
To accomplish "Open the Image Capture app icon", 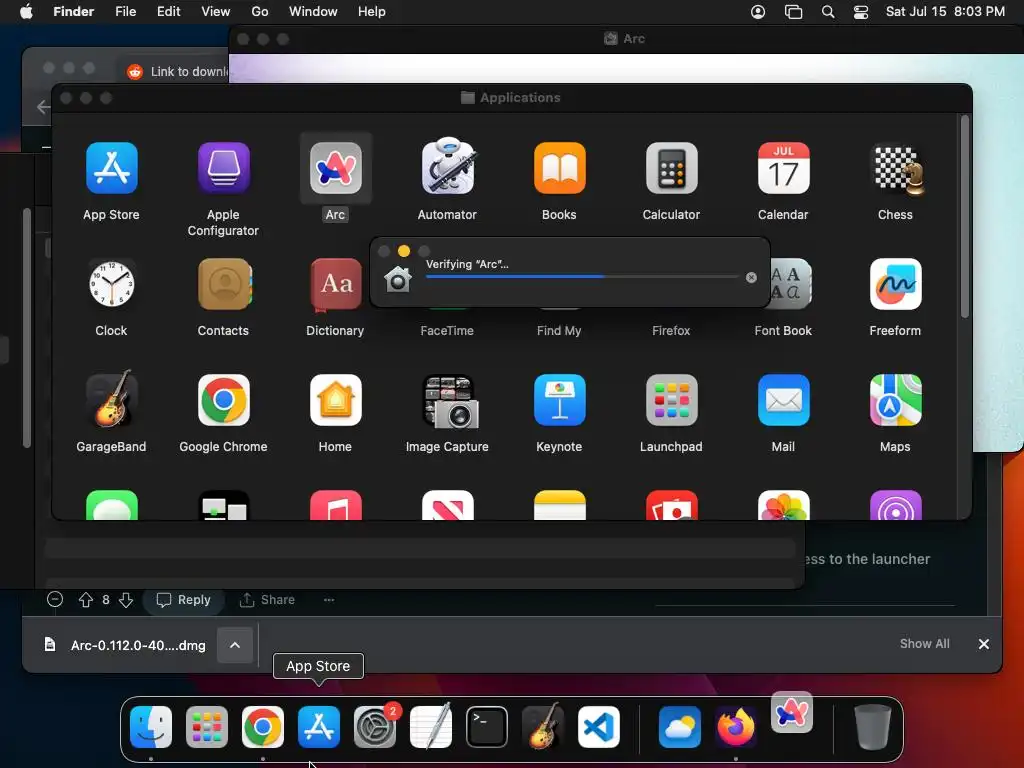I will (x=451, y=400).
